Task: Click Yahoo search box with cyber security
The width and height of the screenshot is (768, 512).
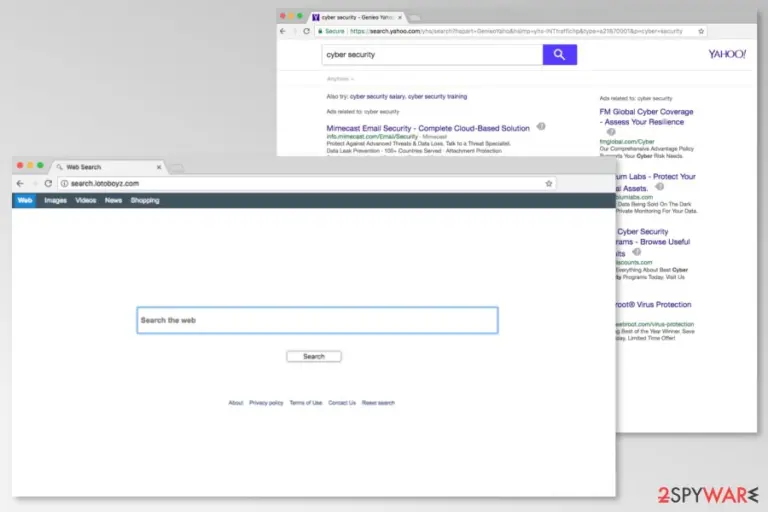Action: click(x=432, y=54)
